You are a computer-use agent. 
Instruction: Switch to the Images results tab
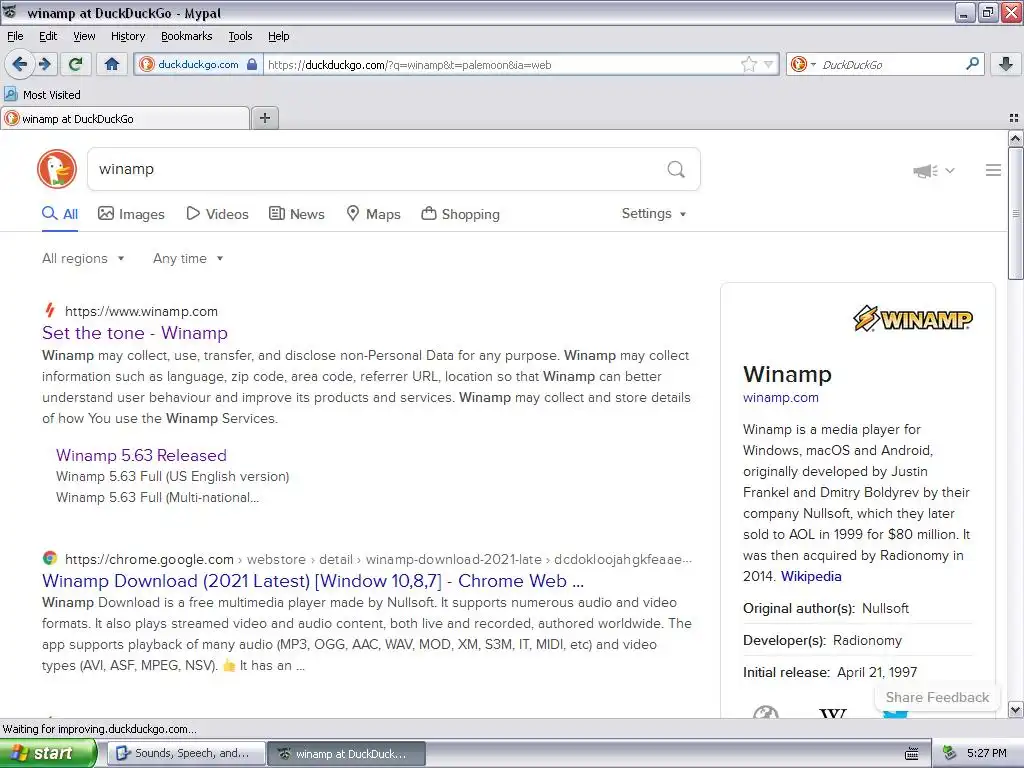pos(131,214)
